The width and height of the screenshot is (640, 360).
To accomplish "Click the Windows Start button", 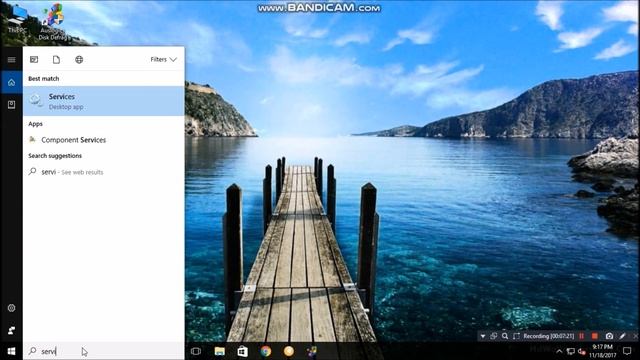I will click(x=11, y=351).
